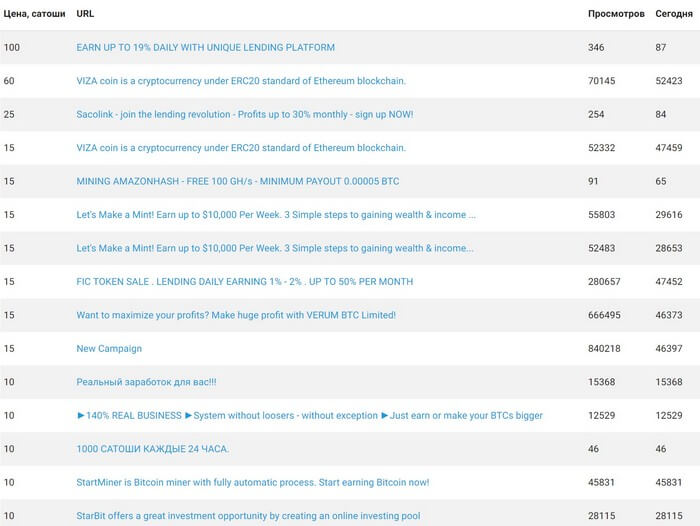Click the 60-satoshi VIZA coin link
This screenshot has height=526, width=700.
[x=240, y=81]
